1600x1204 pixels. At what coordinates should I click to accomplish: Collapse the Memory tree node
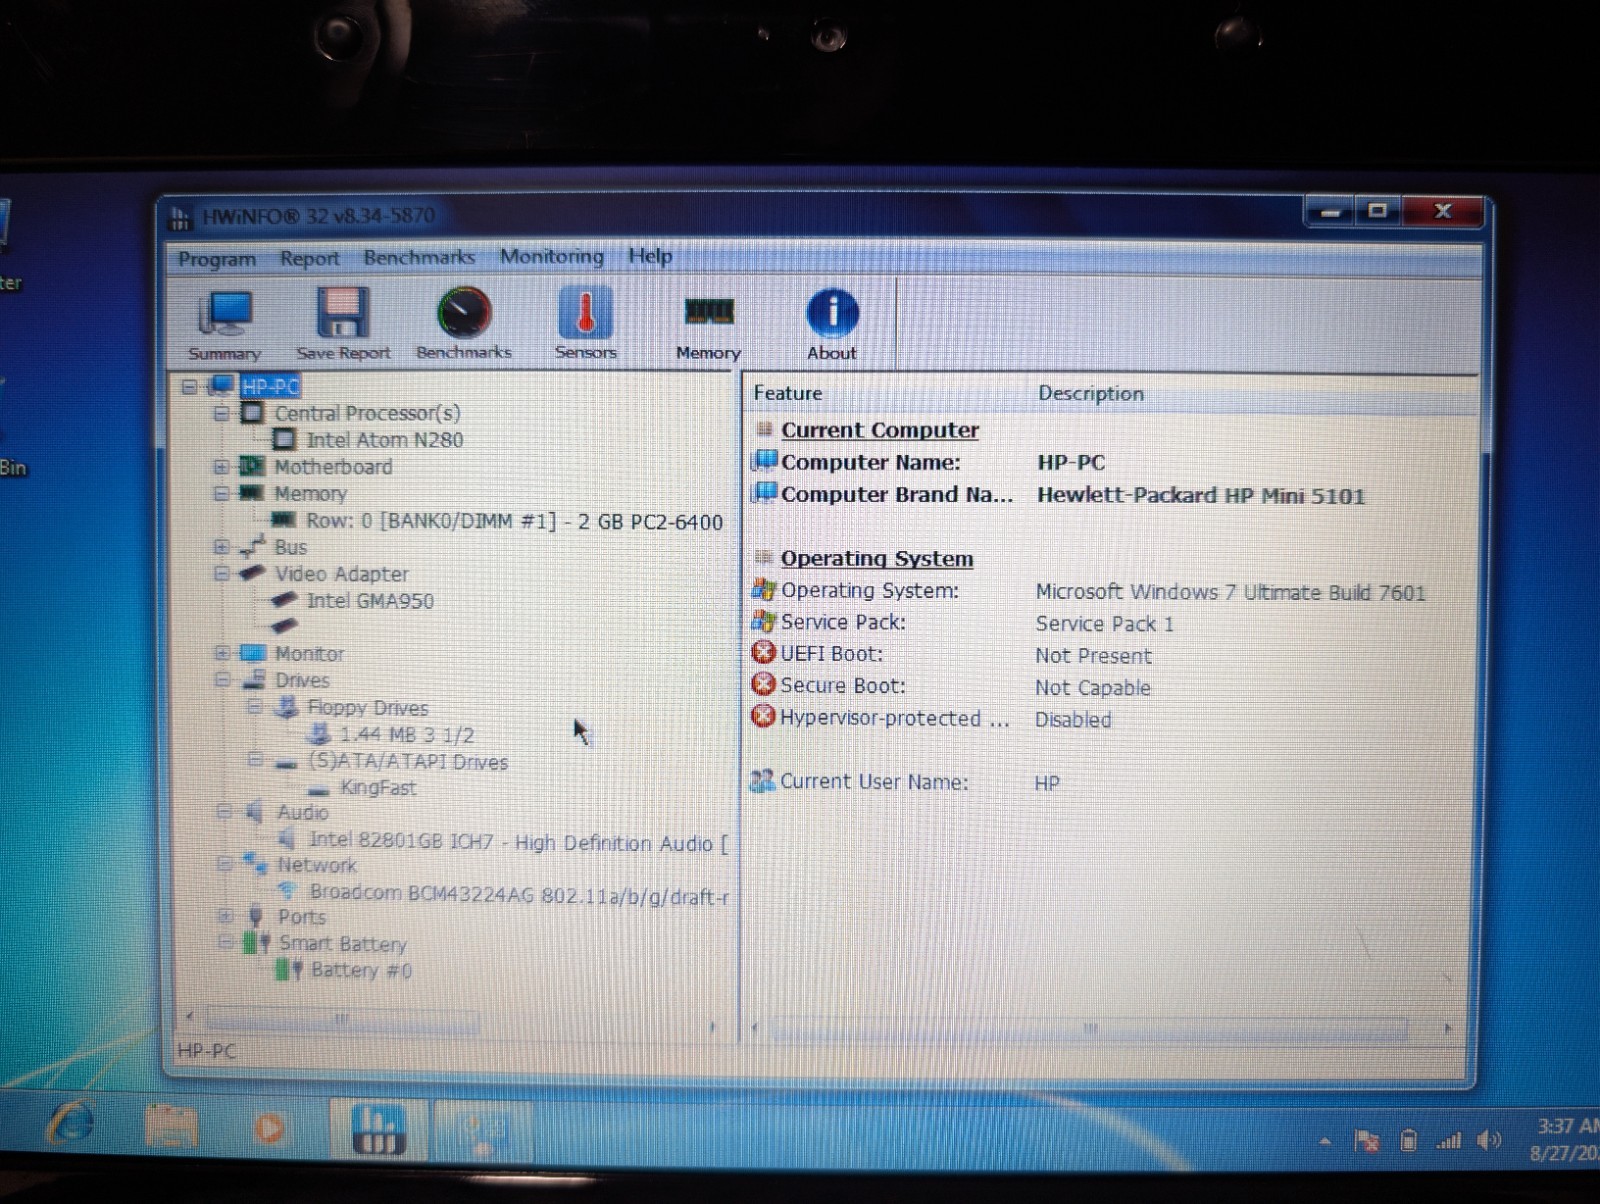click(x=221, y=493)
